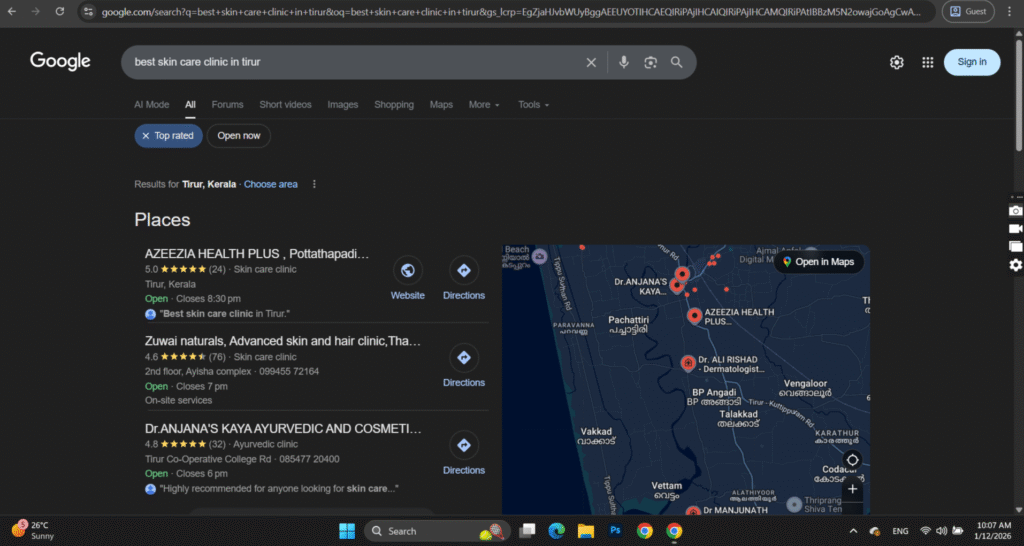
Task: Clear the search box text with X
Action: pyautogui.click(x=591, y=62)
